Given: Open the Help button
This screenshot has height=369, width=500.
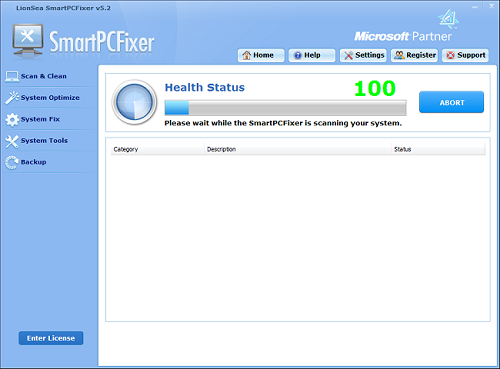Looking at the screenshot, I should [x=312, y=55].
